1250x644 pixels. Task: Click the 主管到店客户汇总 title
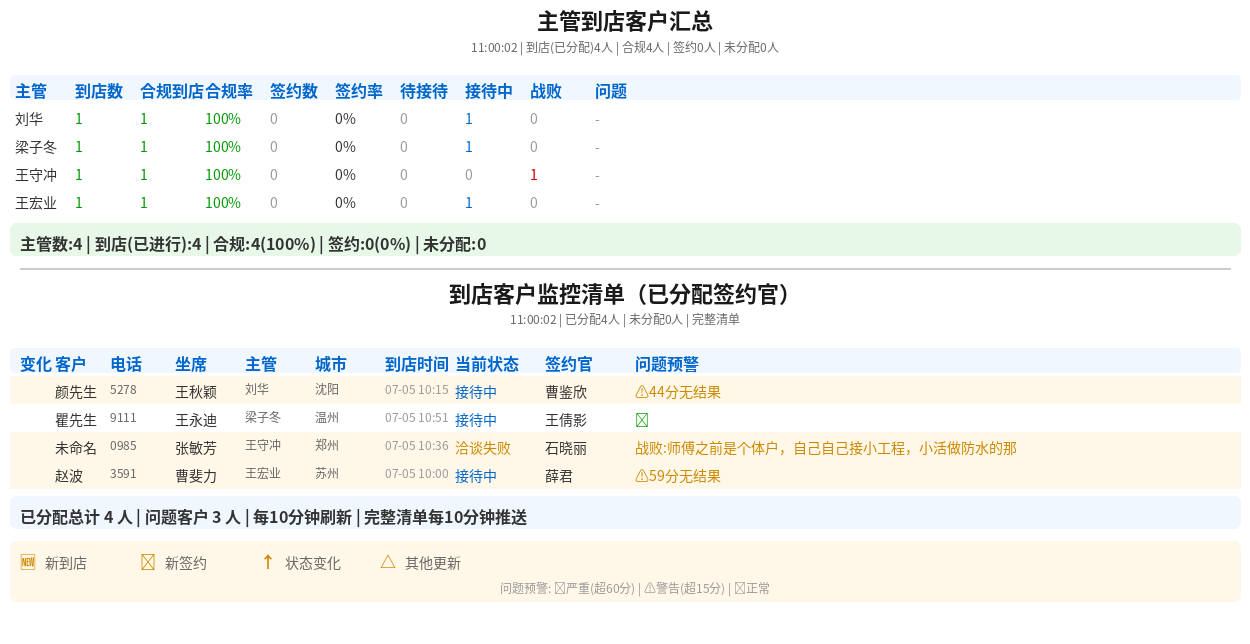click(625, 22)
